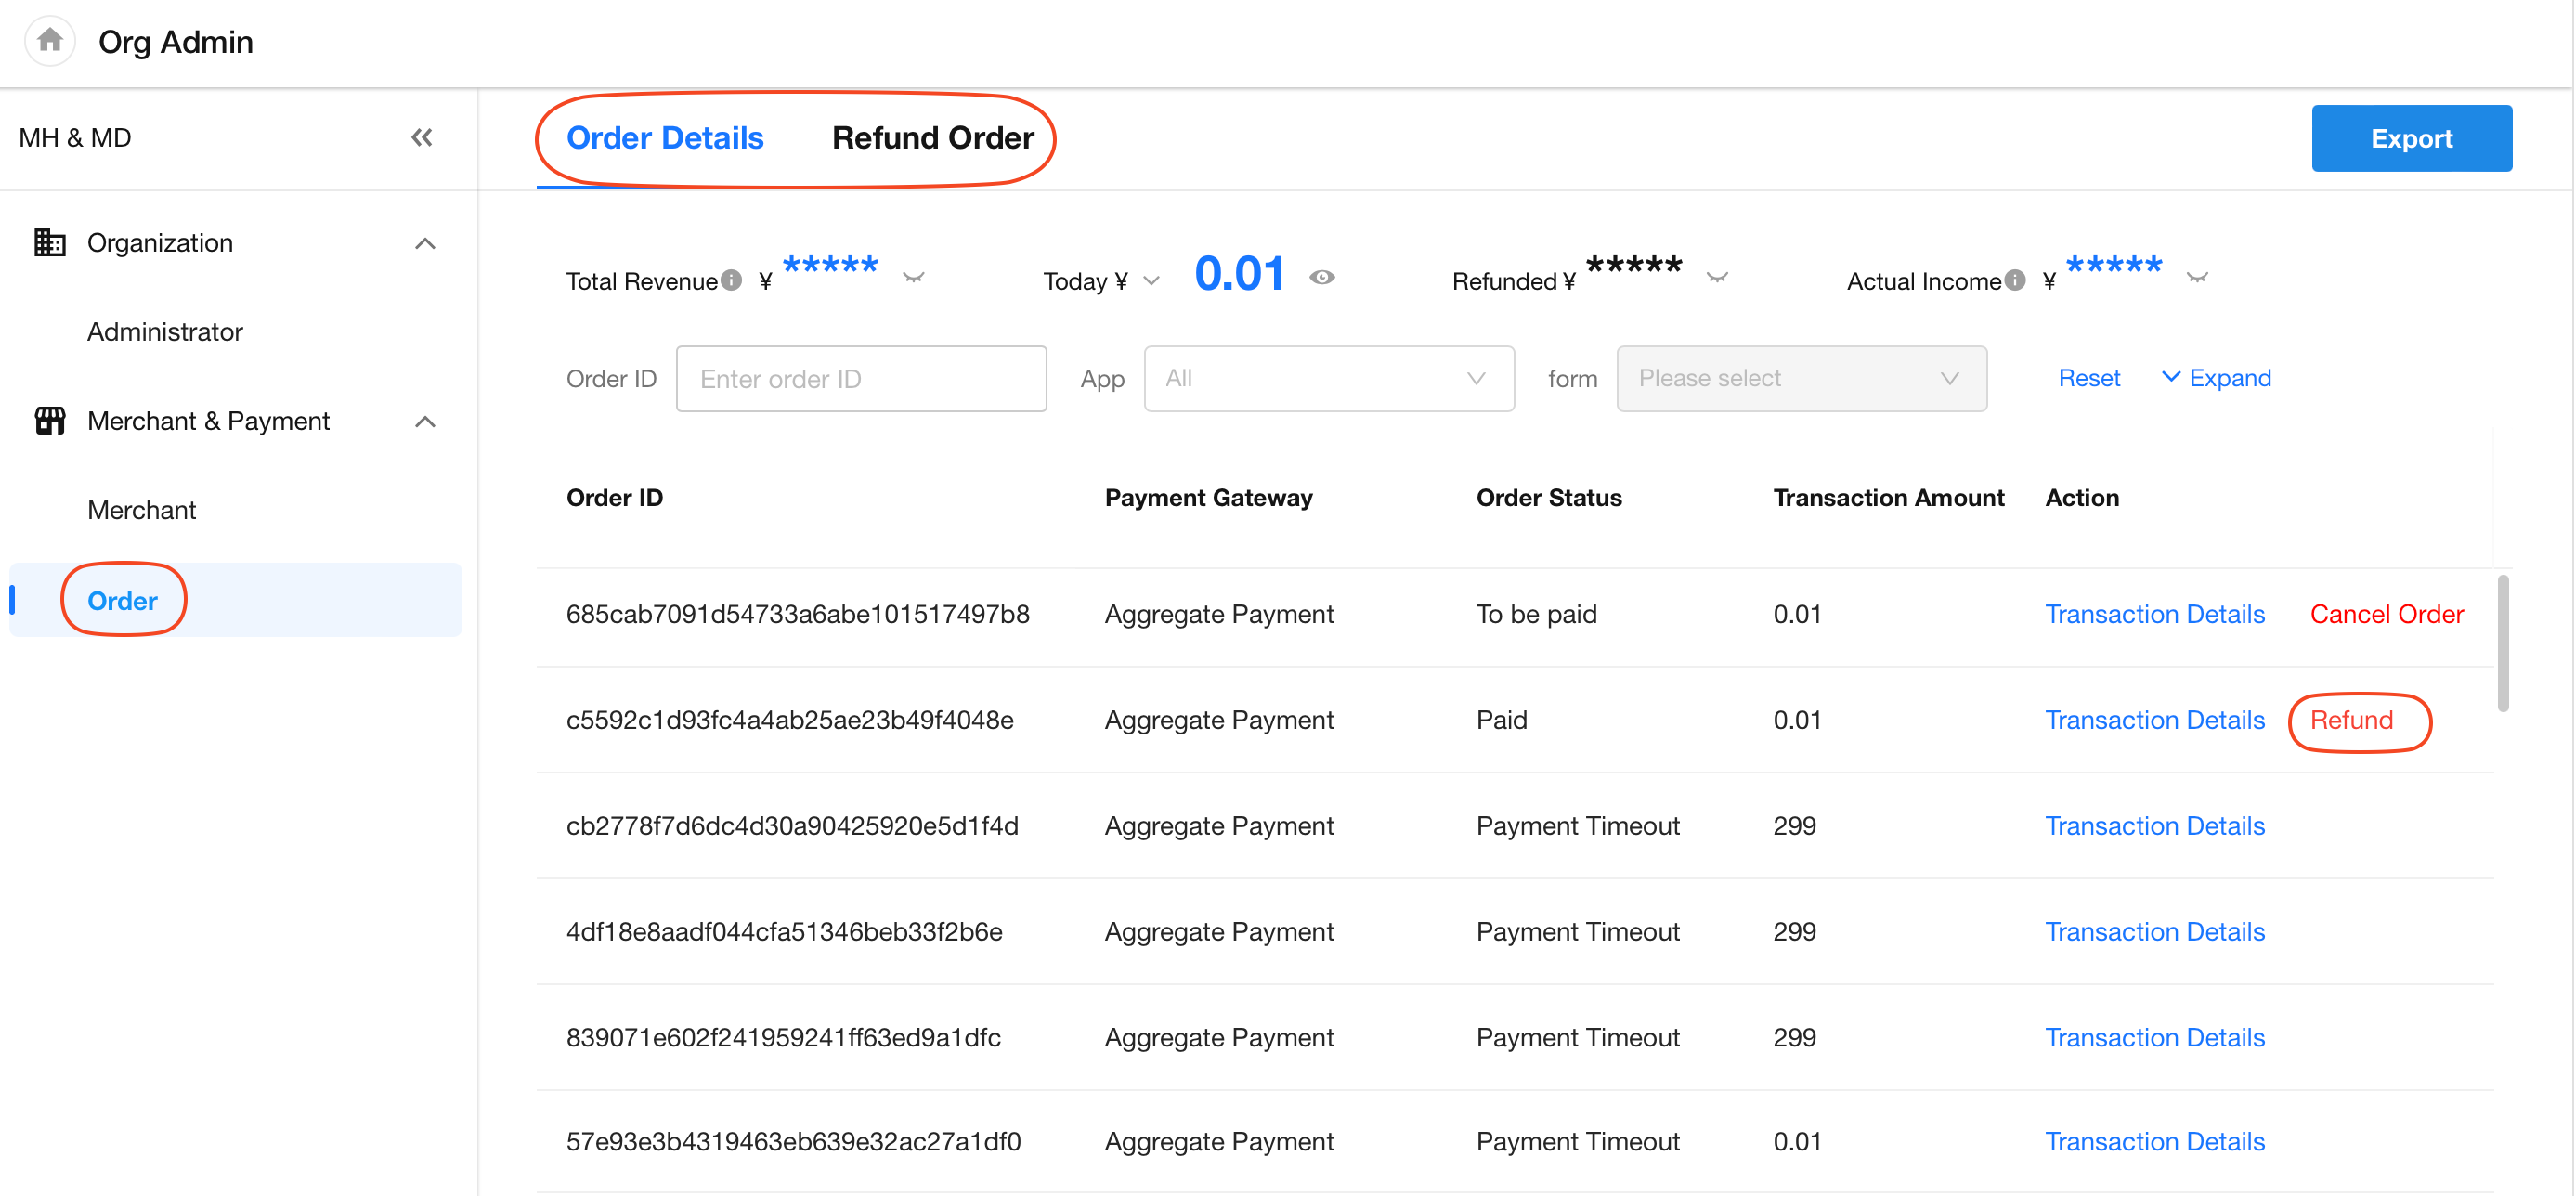Screen dimensions: 2576x1196
Task: Expand additional search filters
Action: pyautogui.click(x=2216, y=378)
